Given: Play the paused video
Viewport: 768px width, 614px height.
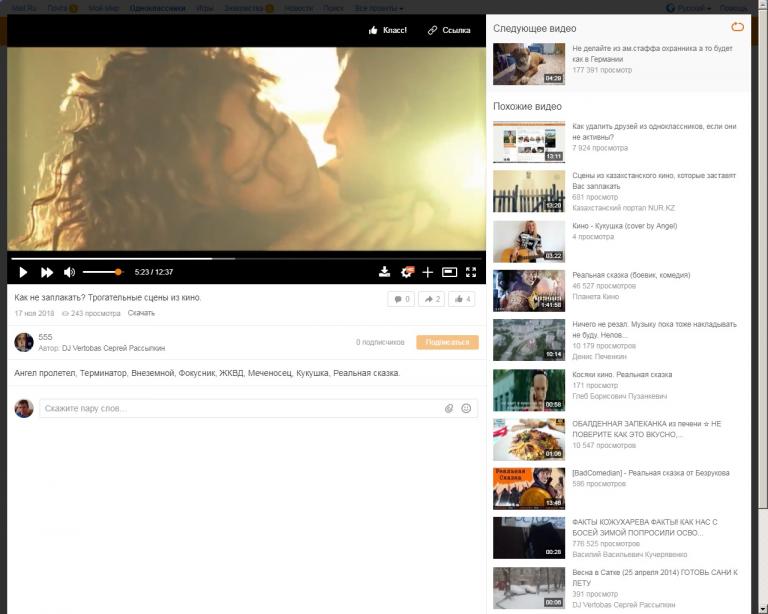Looking at the screenshot, I should 23,272.
